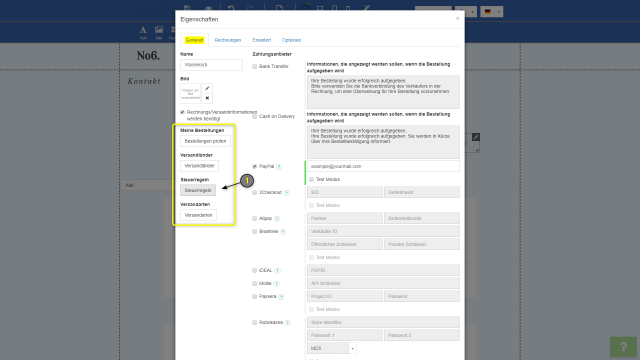Enable Cash on Delivery option
Image resolution: width=640 pixels, height=360 pixels.
[x=255, y=116]
